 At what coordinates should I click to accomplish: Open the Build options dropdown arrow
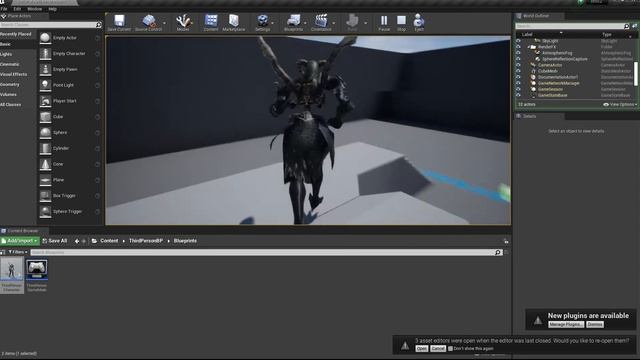[365, 23]
